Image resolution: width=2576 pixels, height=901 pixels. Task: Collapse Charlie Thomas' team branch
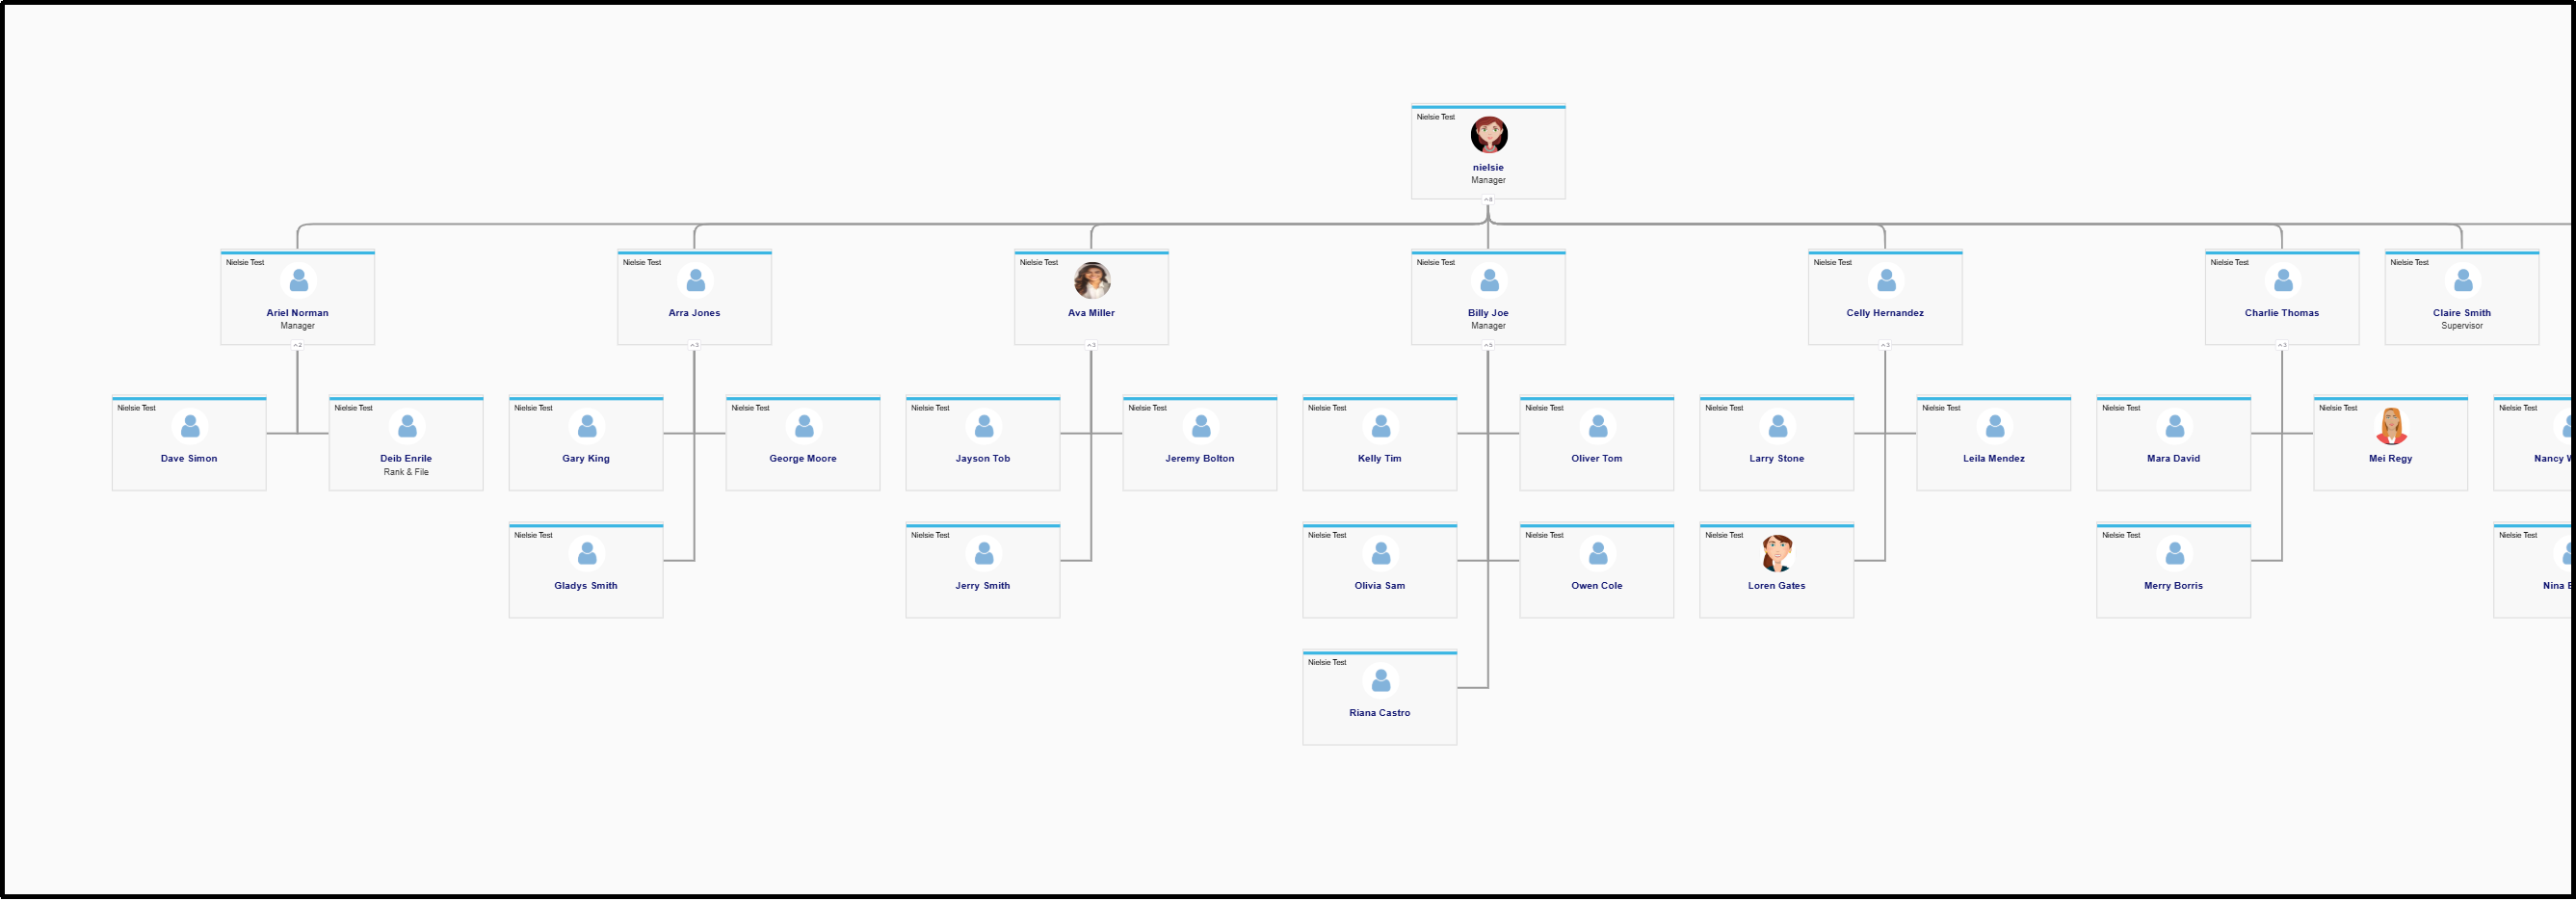[x=2282, y=346]
